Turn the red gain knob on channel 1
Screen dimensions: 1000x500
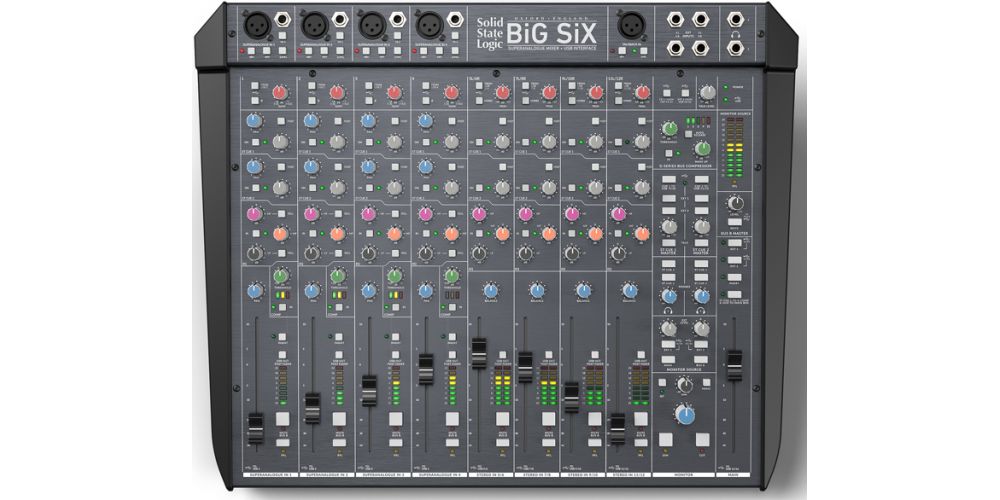coord(279,93)
